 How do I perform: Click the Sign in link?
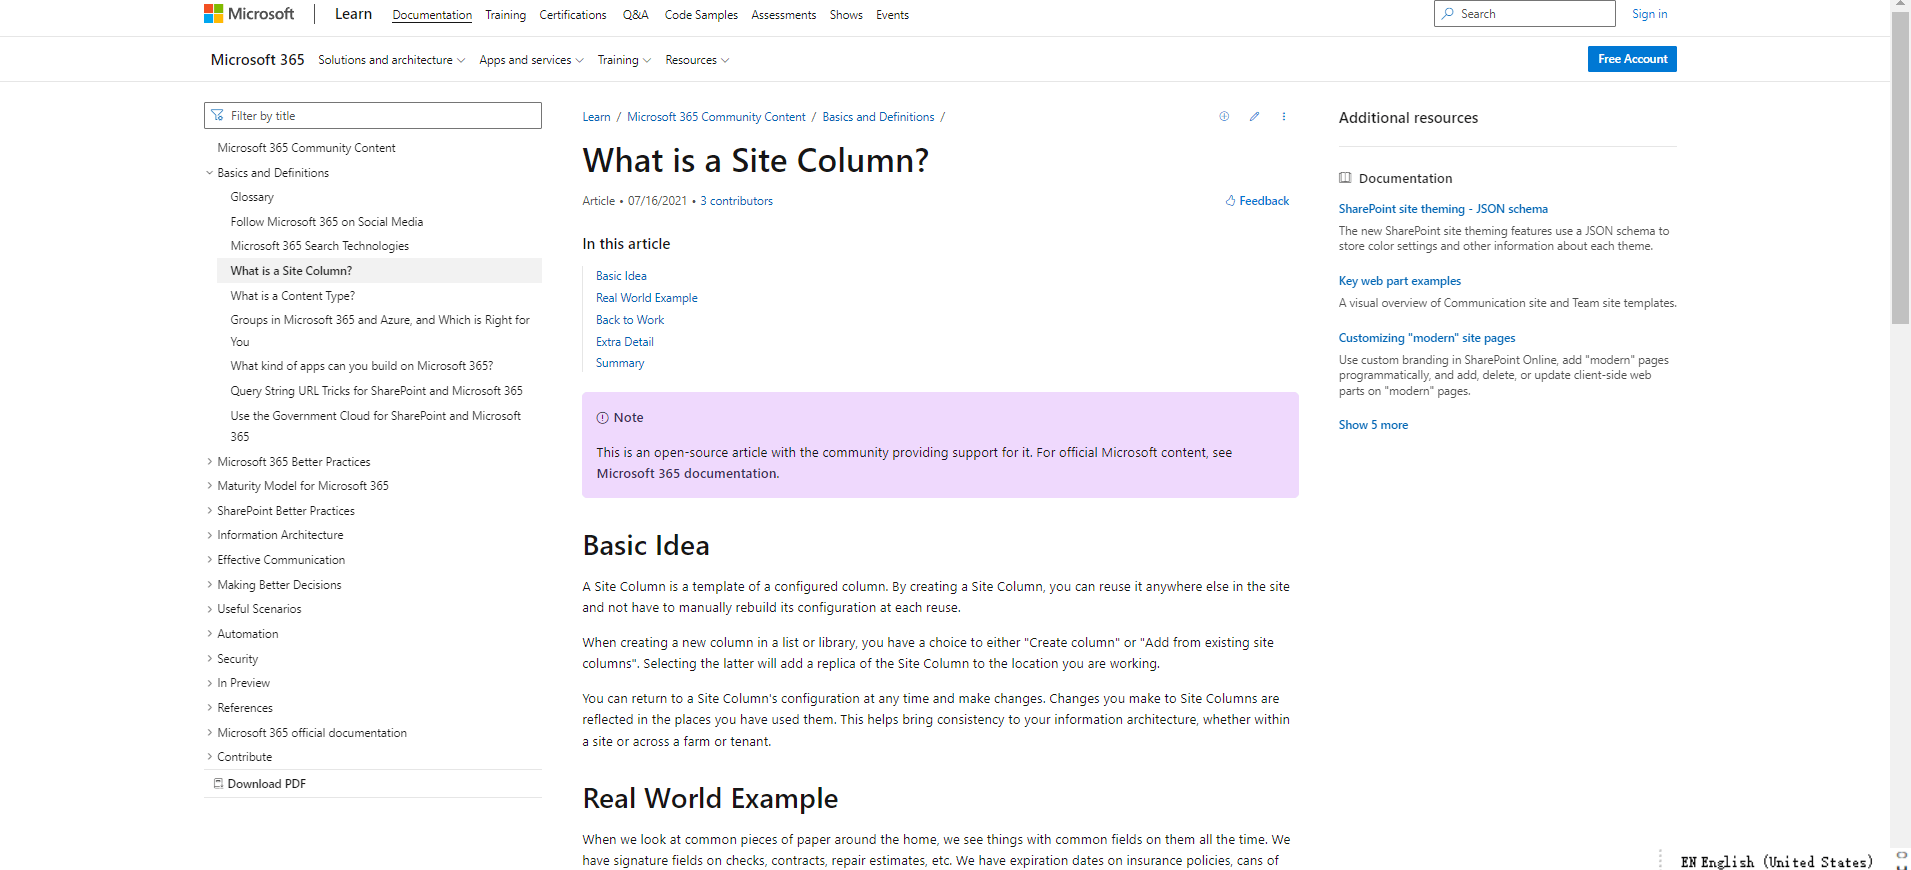1649,14
